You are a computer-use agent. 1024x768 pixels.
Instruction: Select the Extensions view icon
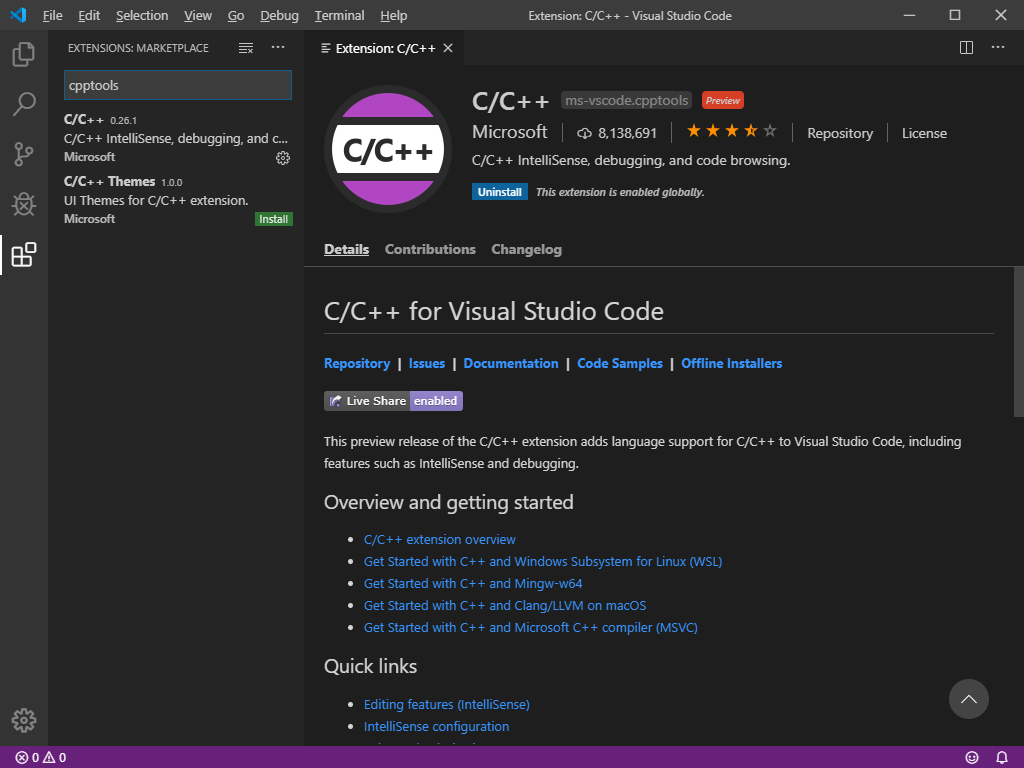(x=24, y=255)
